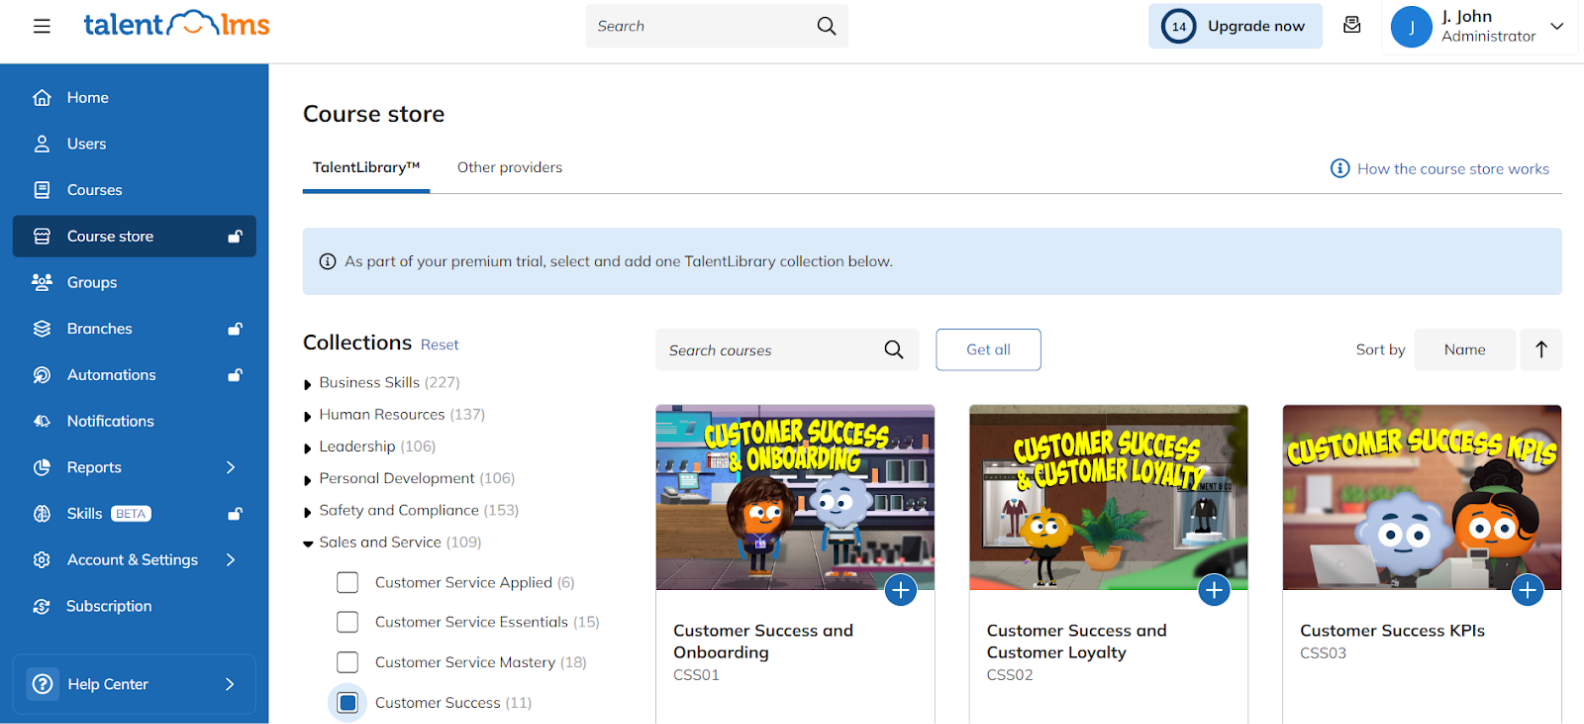Click the Branches layers icon
Image resolution: width=1584 pixels, height=724 pixels.
click(42, 328)
